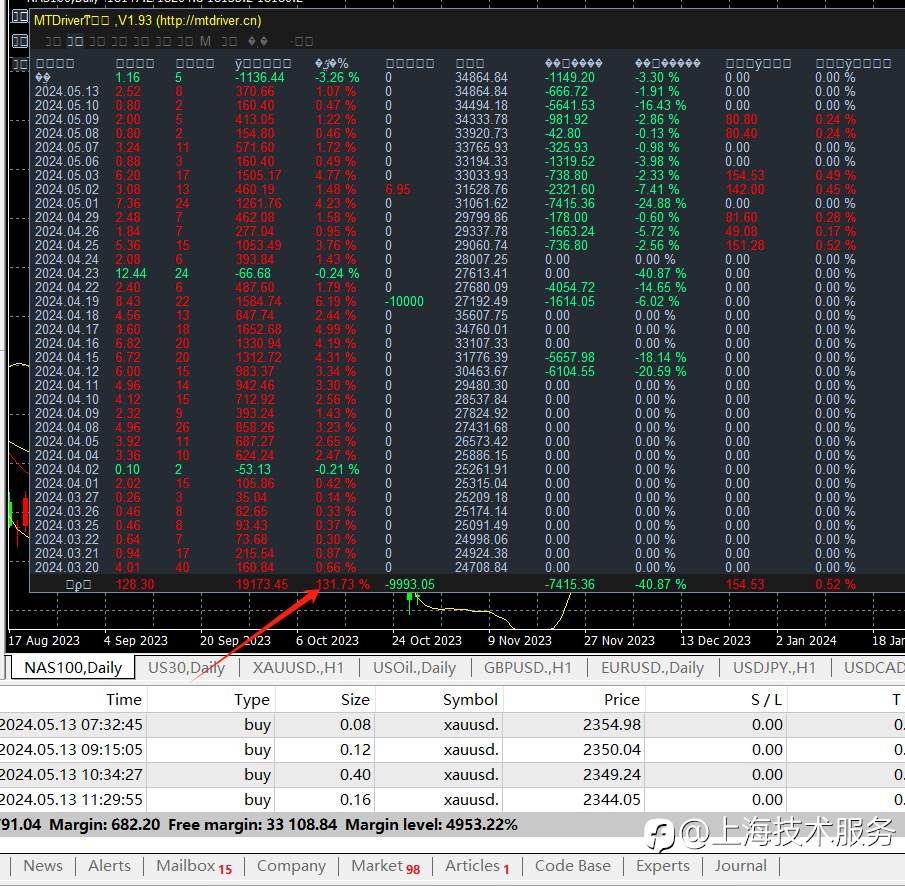Click the order size 0.08 cell
This screenshot has width=905, height=886.
coord(355,724)
